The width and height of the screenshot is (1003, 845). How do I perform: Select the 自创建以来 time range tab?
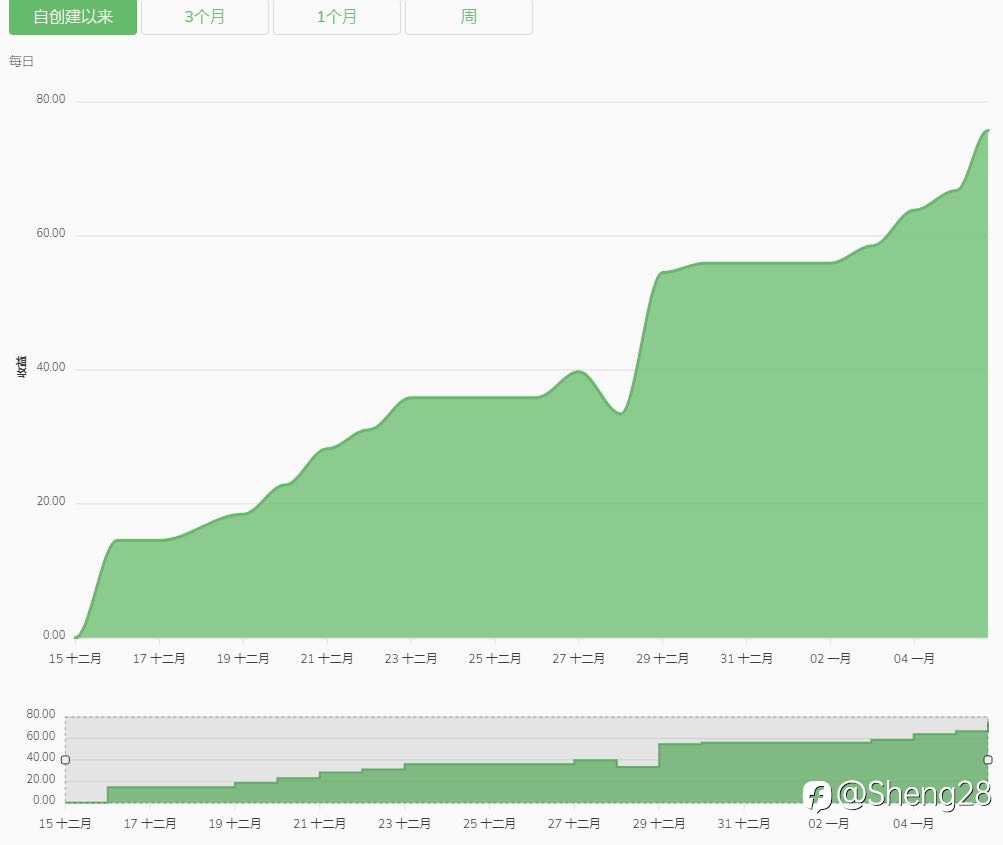point(73,17)
